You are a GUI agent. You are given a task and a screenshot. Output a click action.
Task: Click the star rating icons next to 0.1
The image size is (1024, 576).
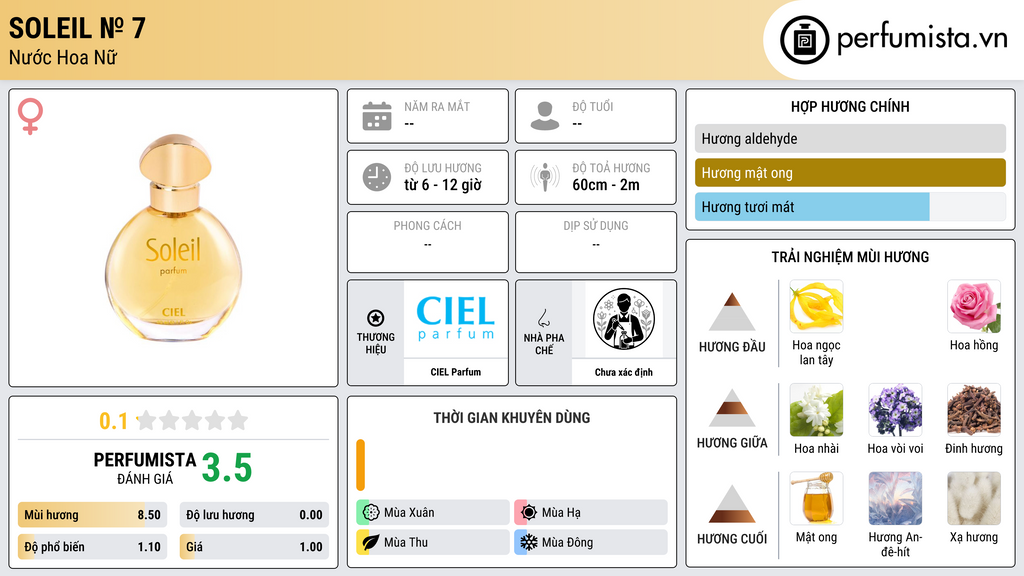point(193,420)
